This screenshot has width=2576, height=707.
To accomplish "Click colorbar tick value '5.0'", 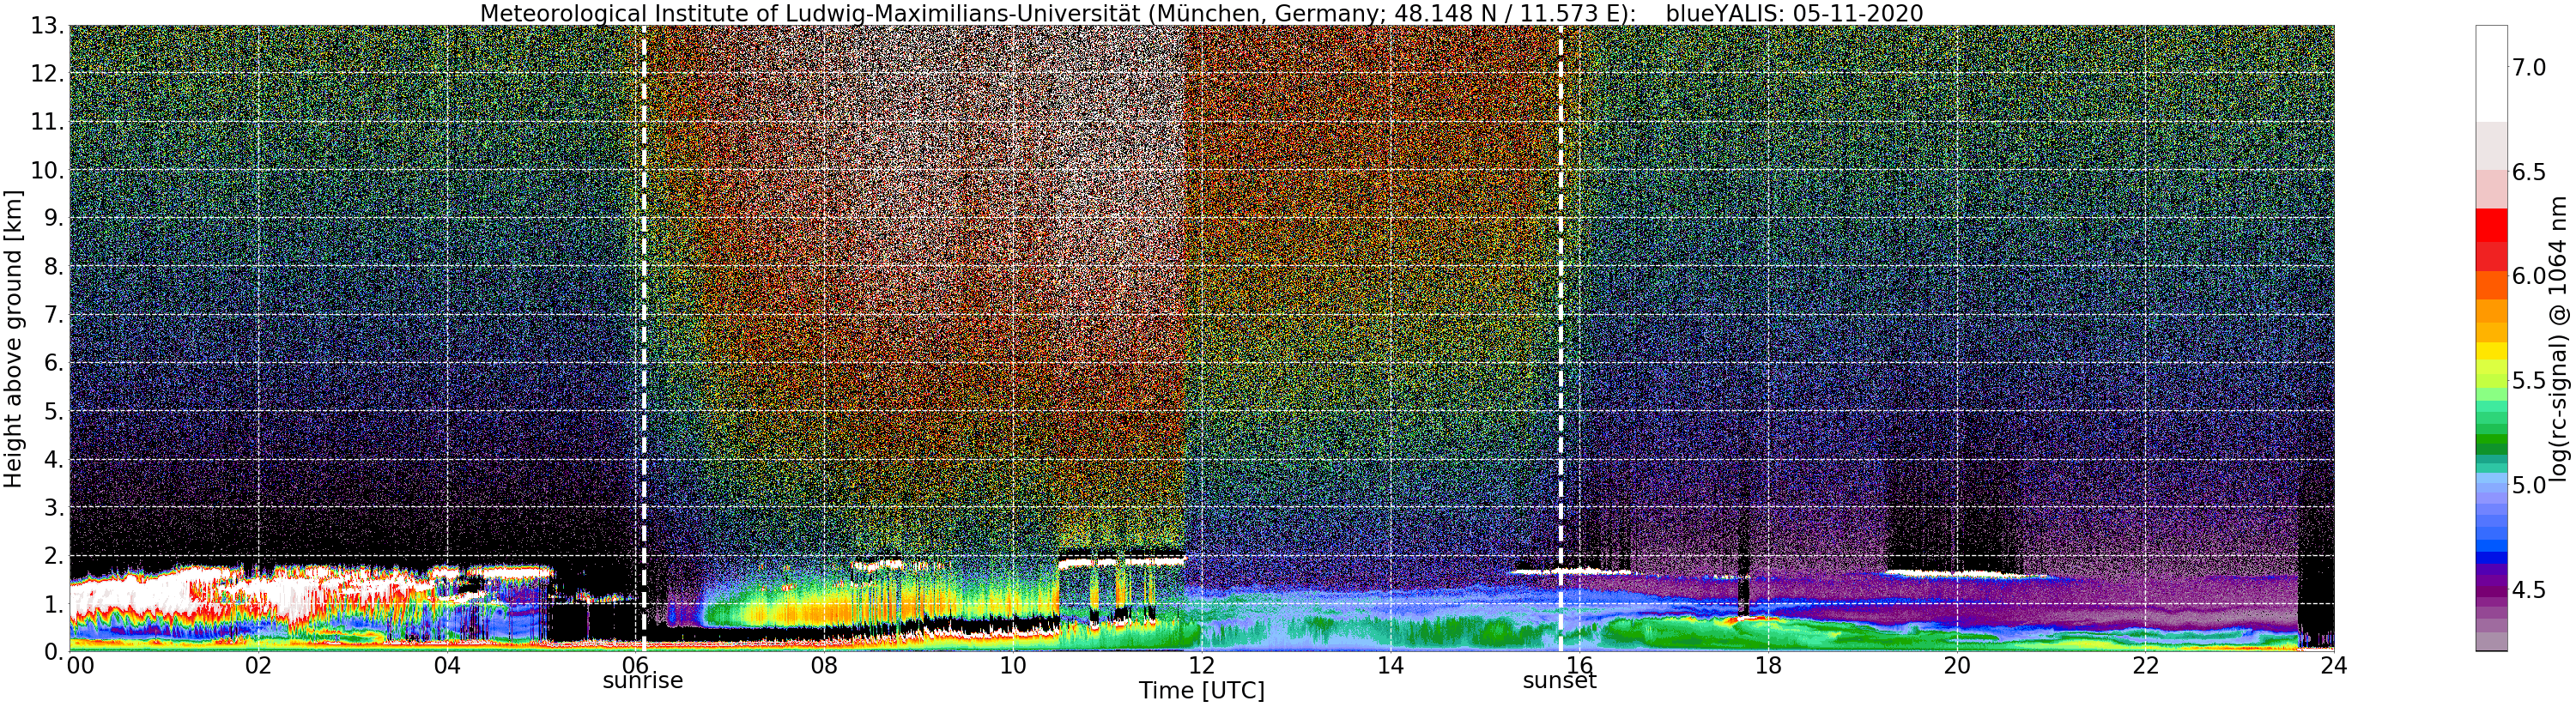I will [2529, 485].
